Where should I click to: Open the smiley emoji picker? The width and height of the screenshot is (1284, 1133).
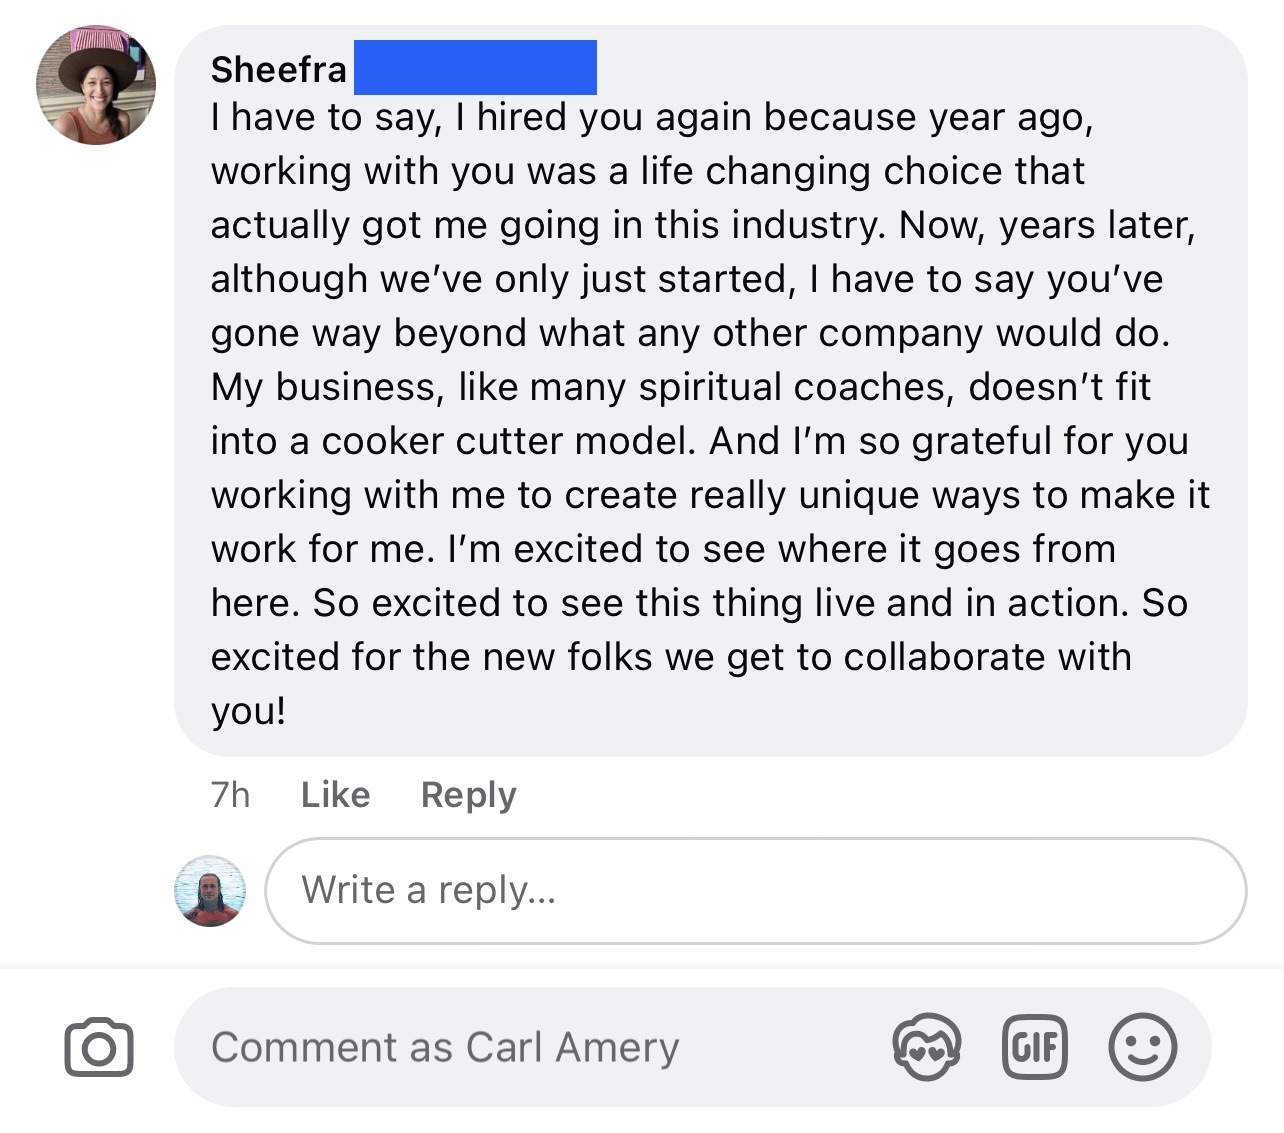click(x=1142, y=1047)
